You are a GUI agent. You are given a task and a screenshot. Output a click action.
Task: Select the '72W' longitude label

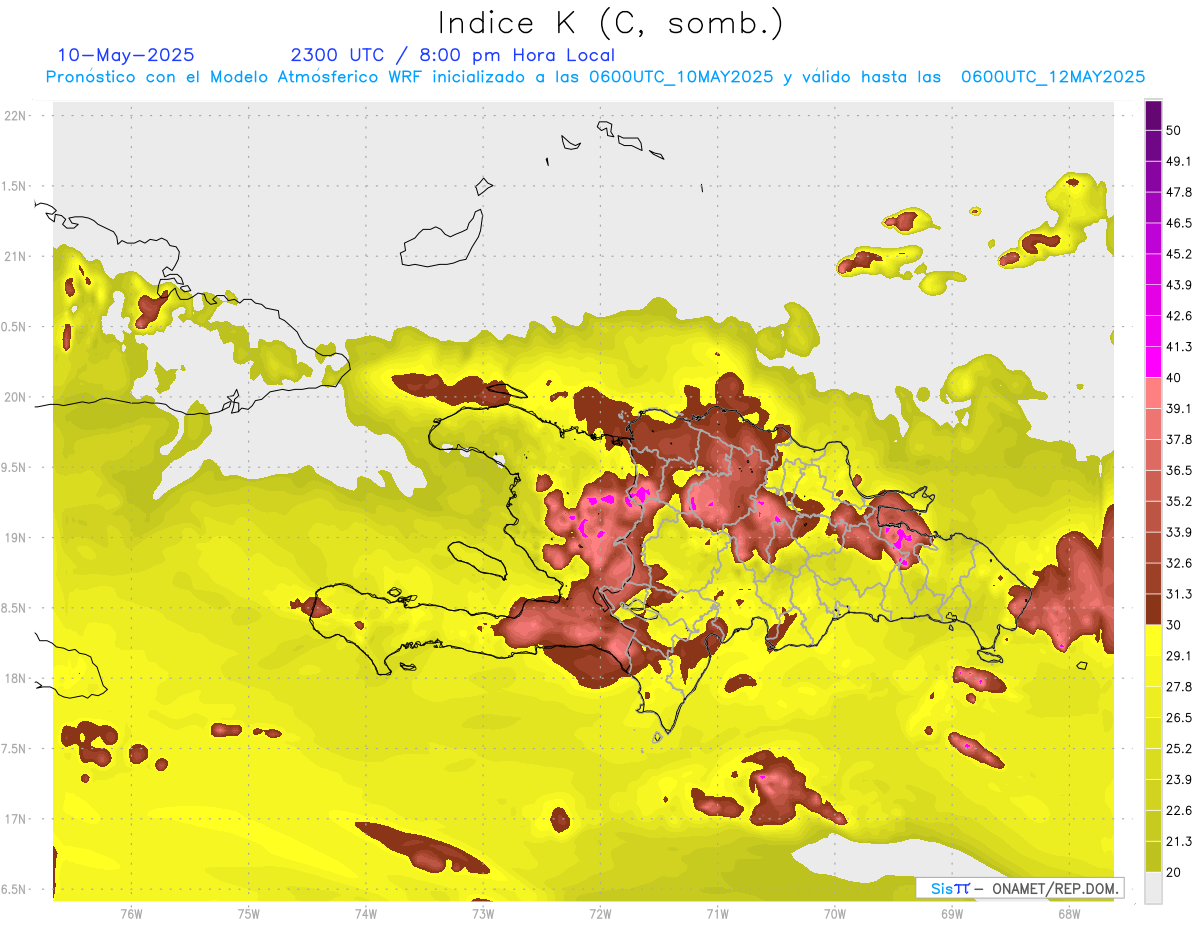[x=600, y=914]
